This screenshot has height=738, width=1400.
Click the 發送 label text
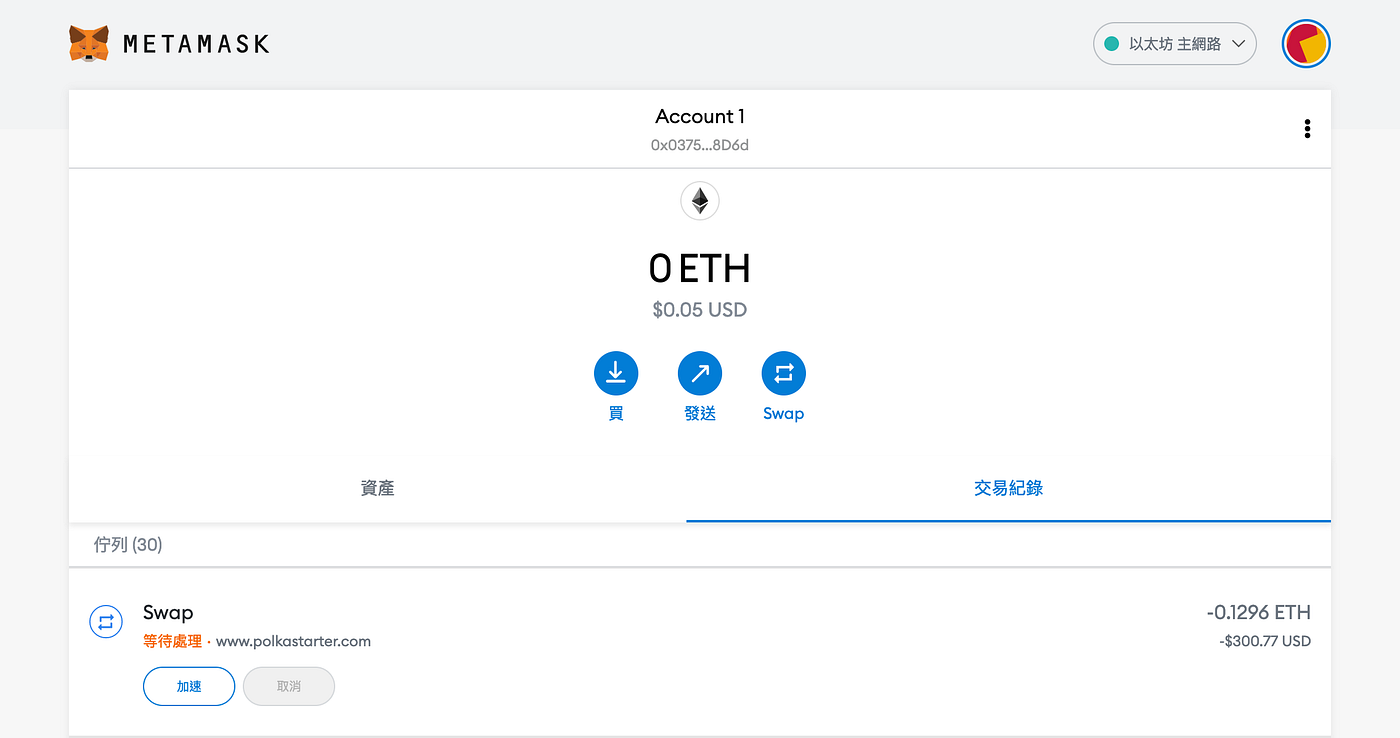700,413
